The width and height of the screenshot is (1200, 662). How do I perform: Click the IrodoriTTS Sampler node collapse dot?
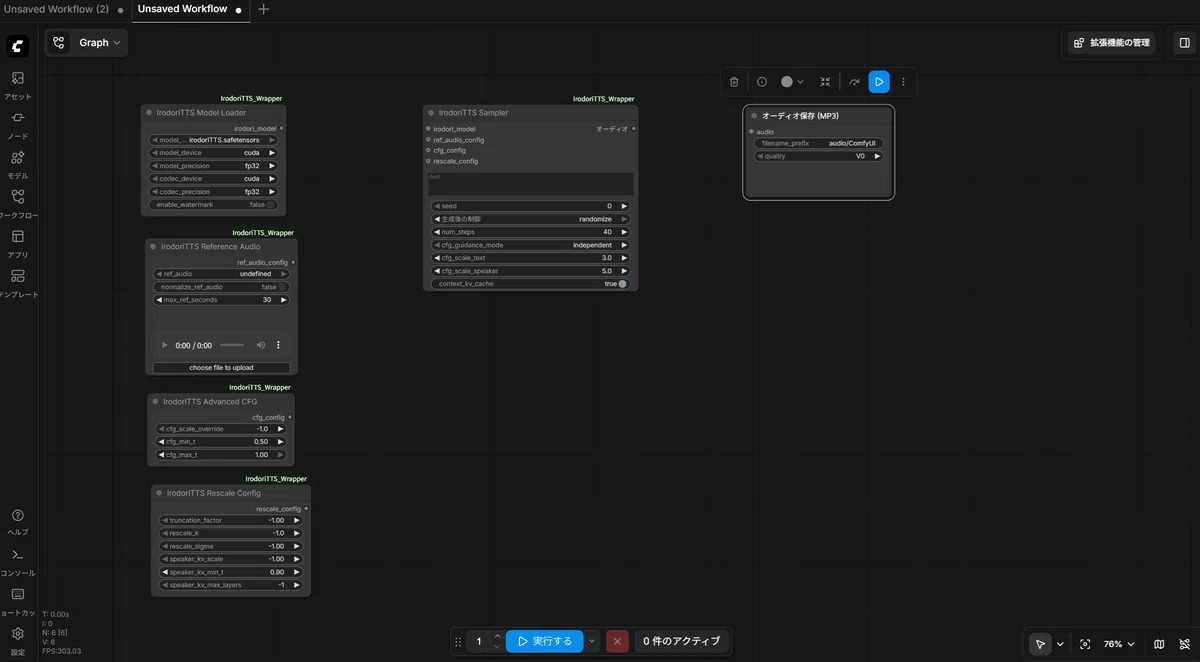(x=430, y=113)
